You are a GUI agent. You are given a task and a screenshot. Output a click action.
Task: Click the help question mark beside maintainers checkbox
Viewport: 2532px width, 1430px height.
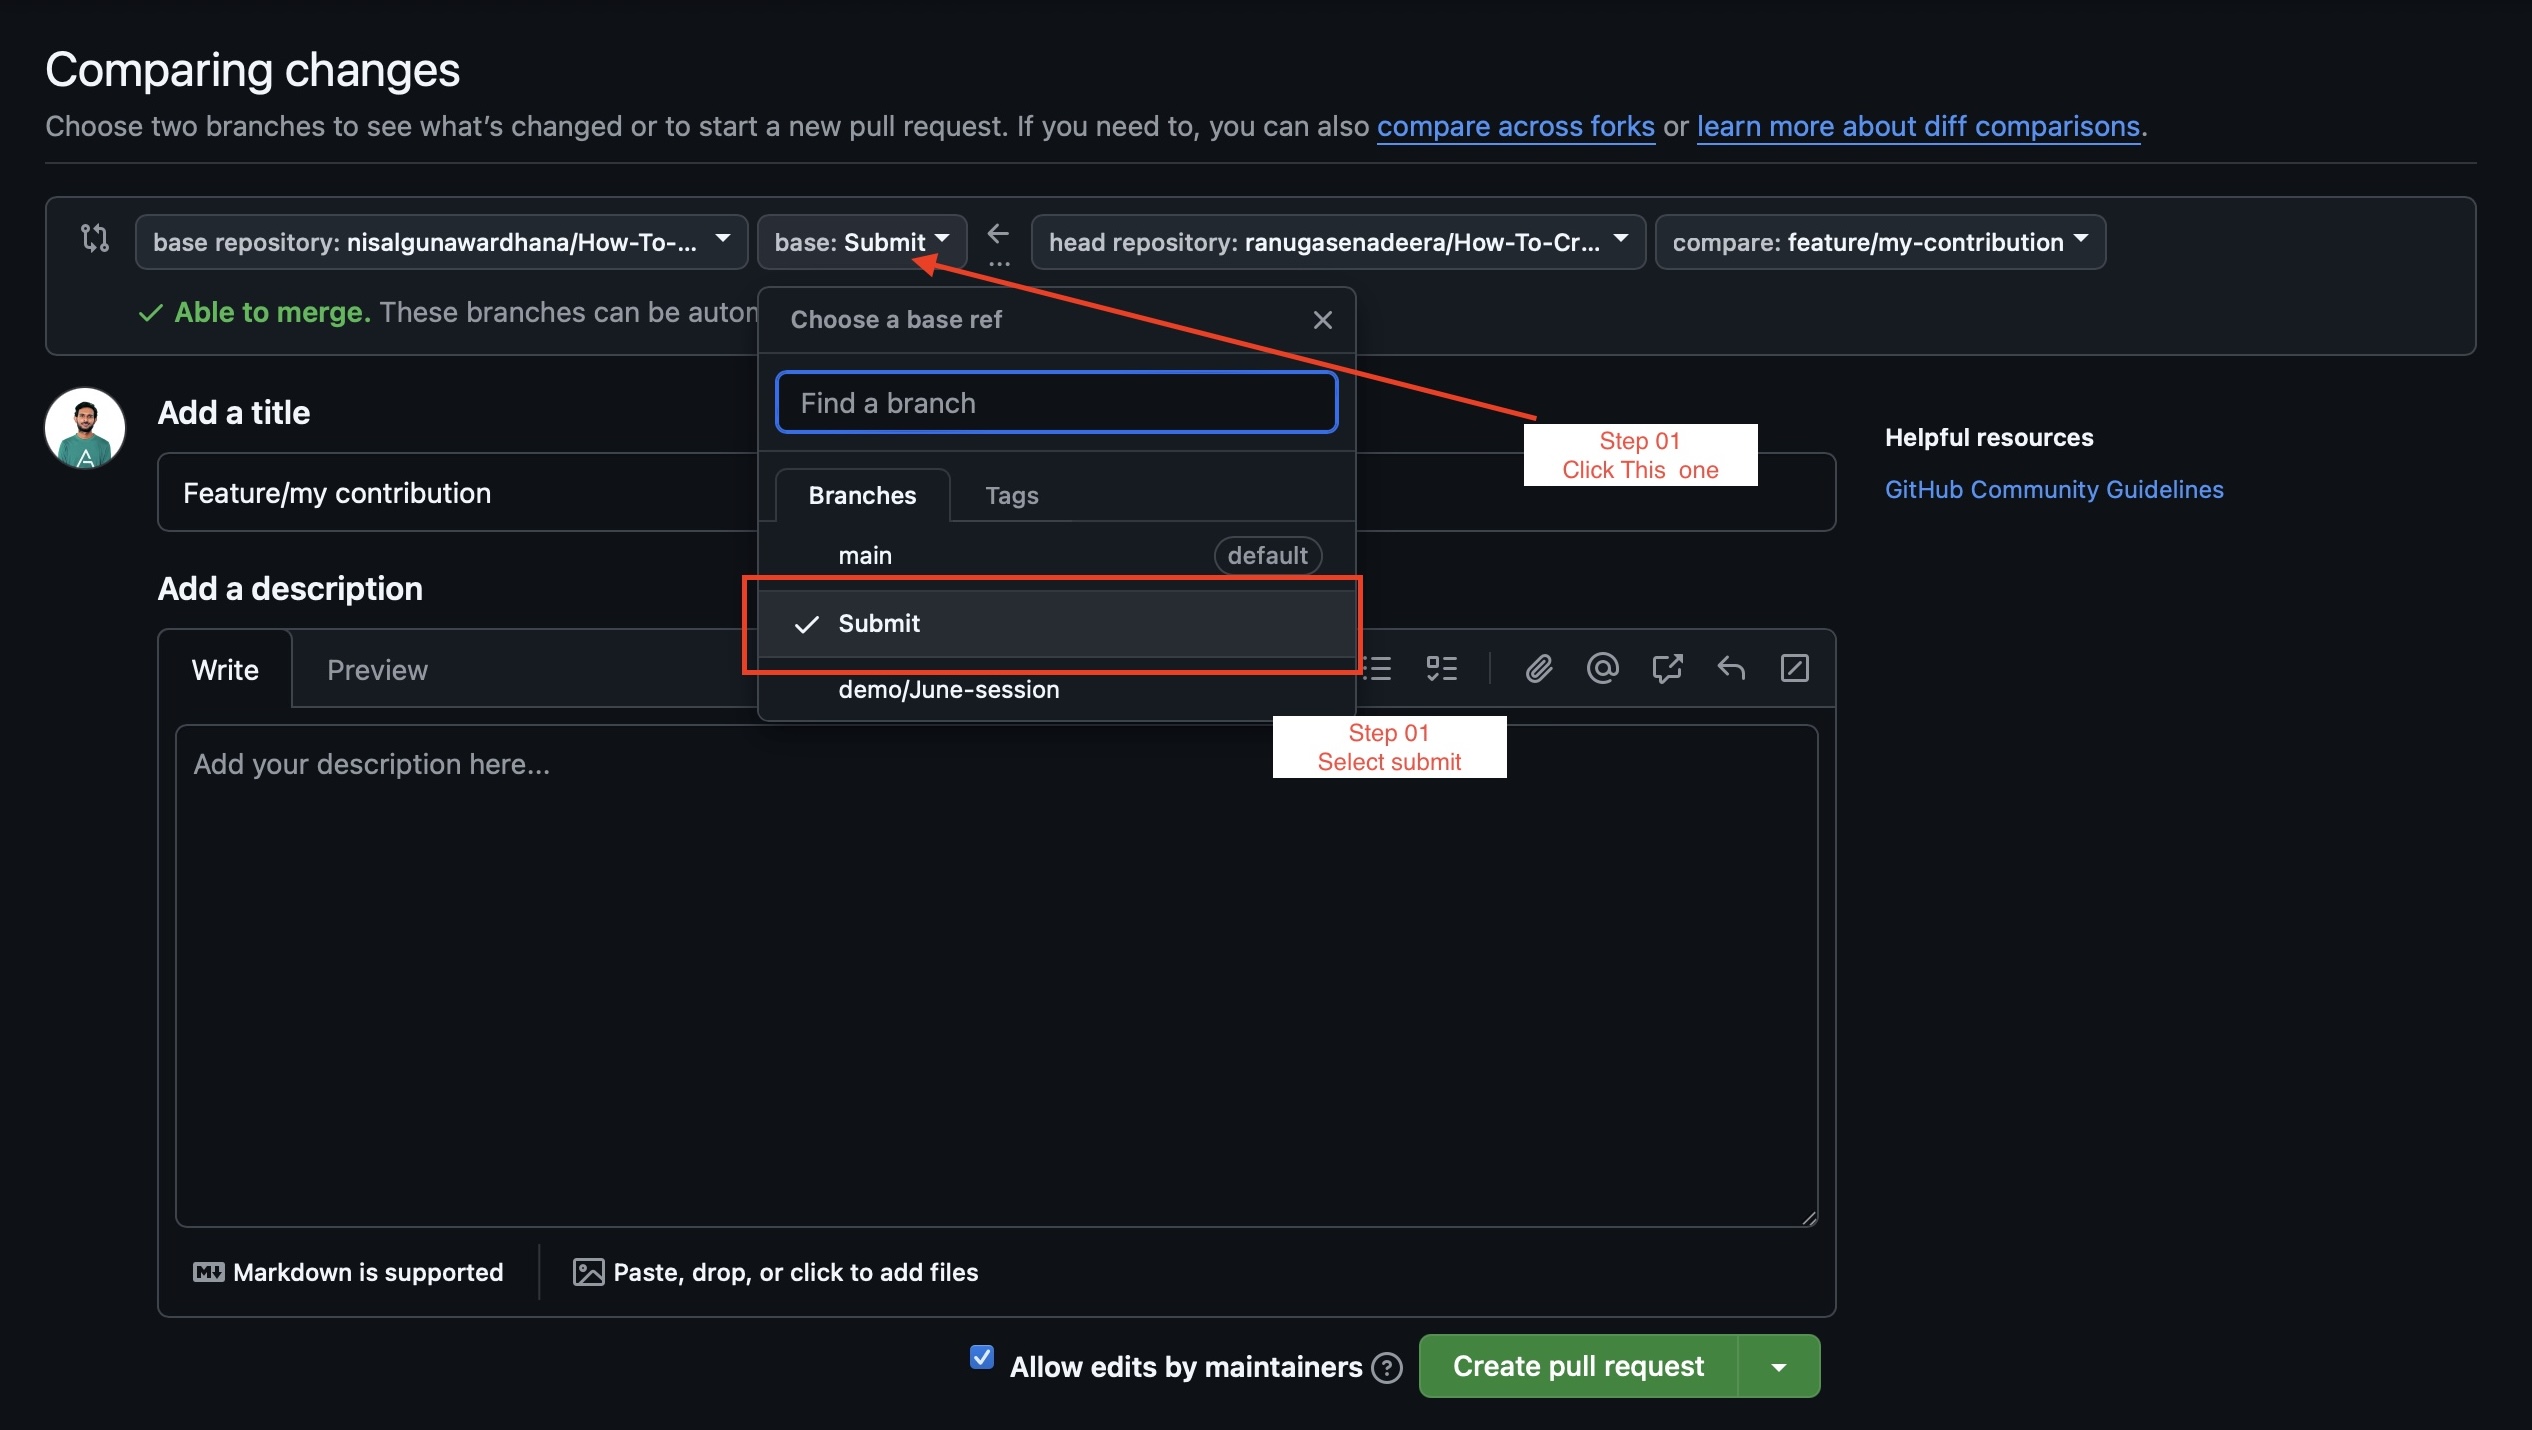(x=1386, y=1367)
